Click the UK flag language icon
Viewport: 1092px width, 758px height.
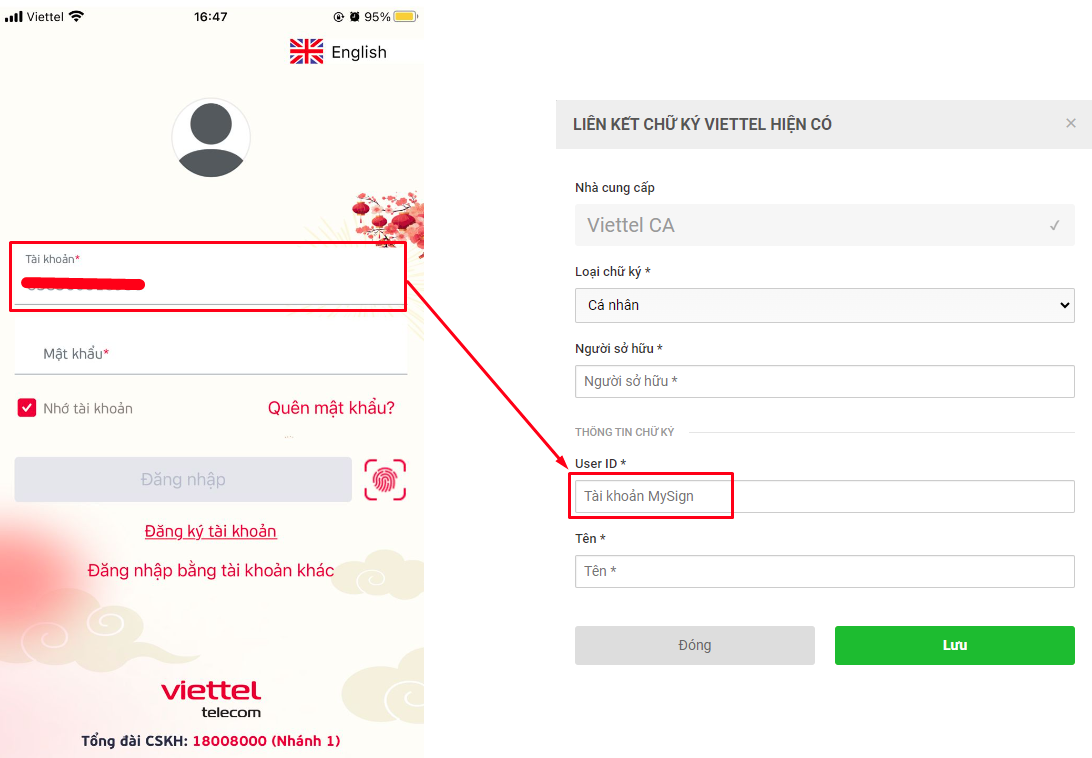click(x=306, y=52)
